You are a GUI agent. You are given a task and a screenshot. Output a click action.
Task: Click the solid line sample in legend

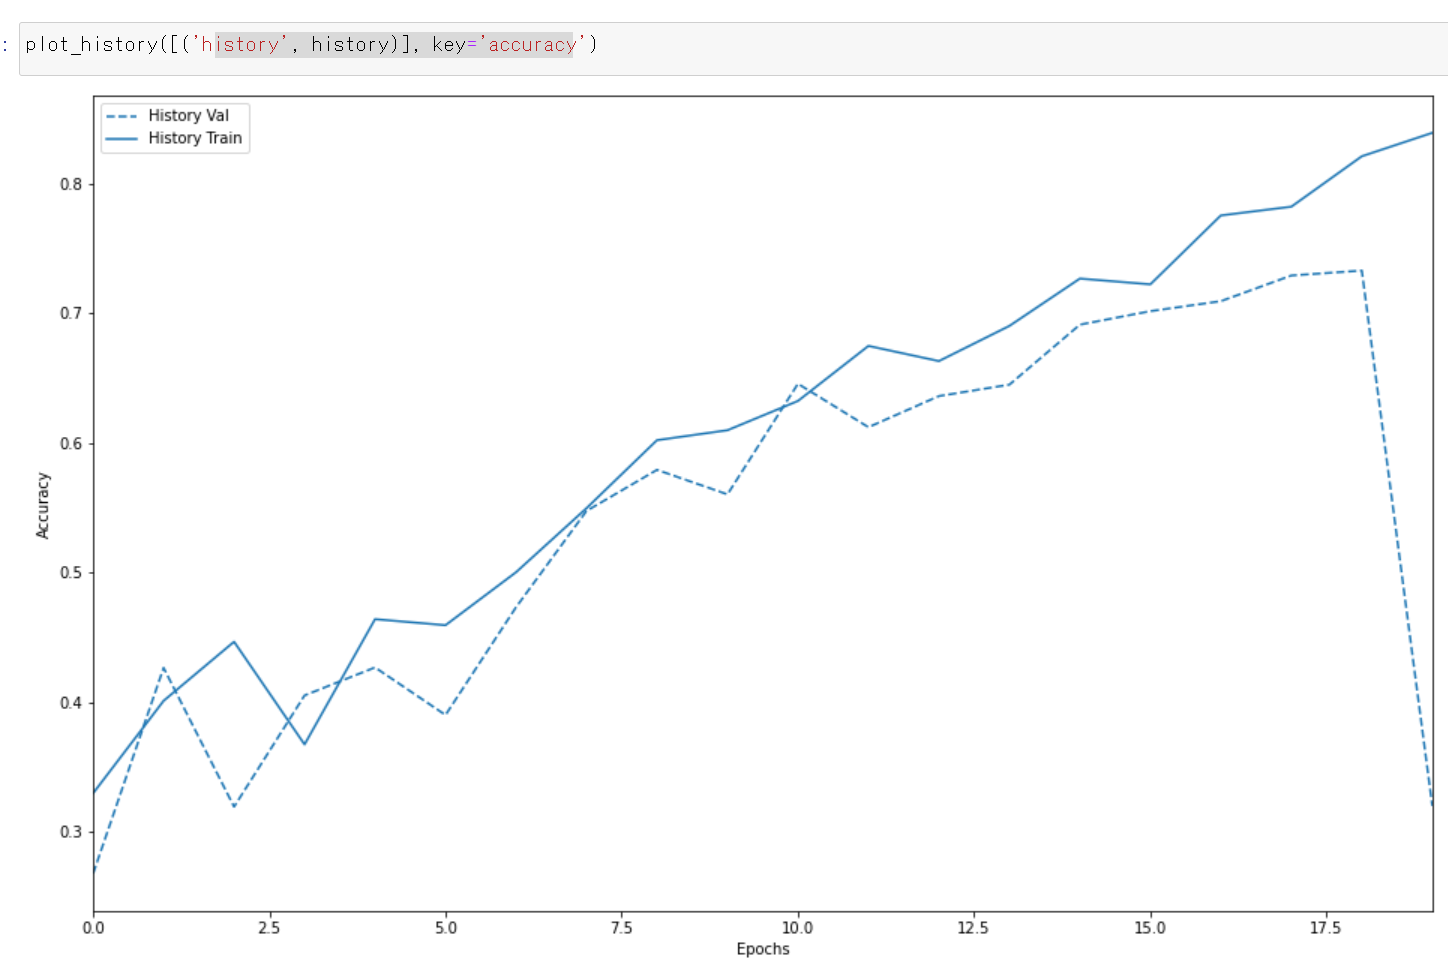121,138
